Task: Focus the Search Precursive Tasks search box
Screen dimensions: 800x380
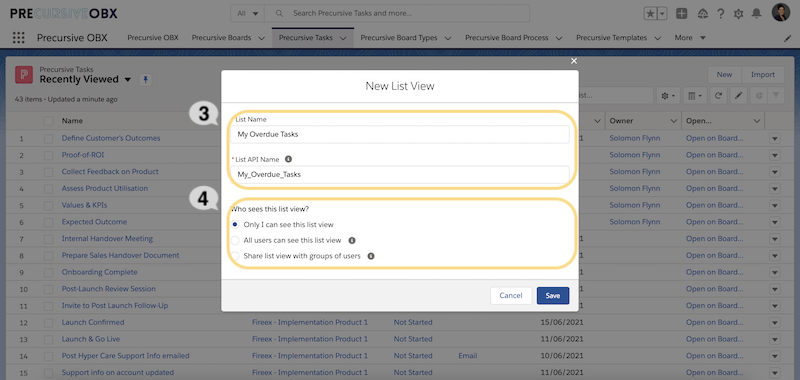Action: [x=397, y=13]
